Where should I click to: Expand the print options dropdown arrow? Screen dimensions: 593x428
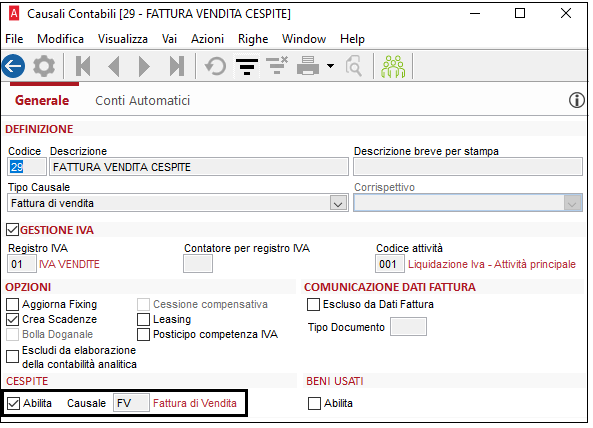[330, 66]
